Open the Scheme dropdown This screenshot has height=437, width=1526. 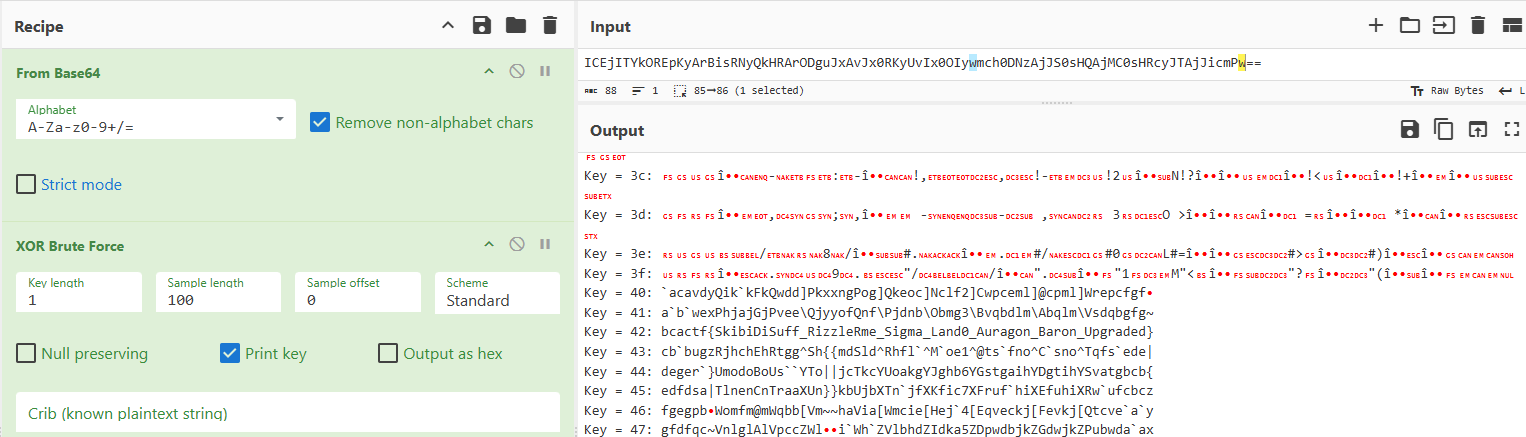click(497, 292)
